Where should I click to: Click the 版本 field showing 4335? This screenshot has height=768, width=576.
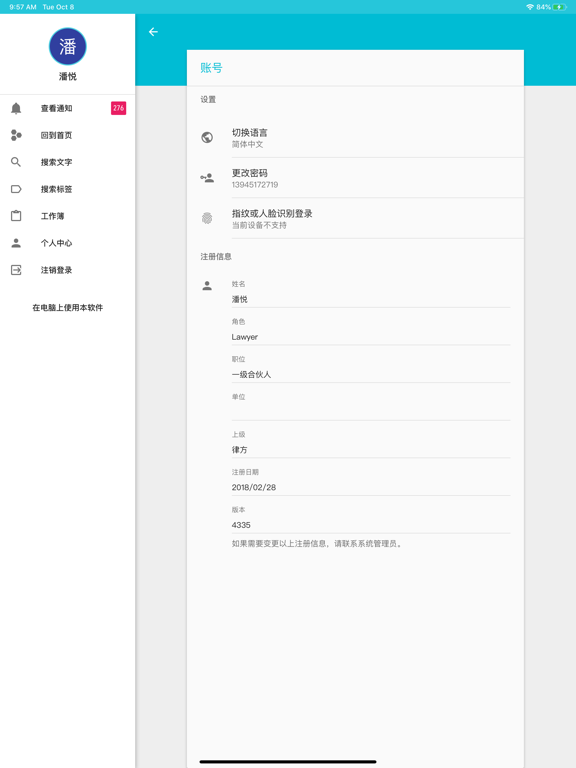(371, 525)
